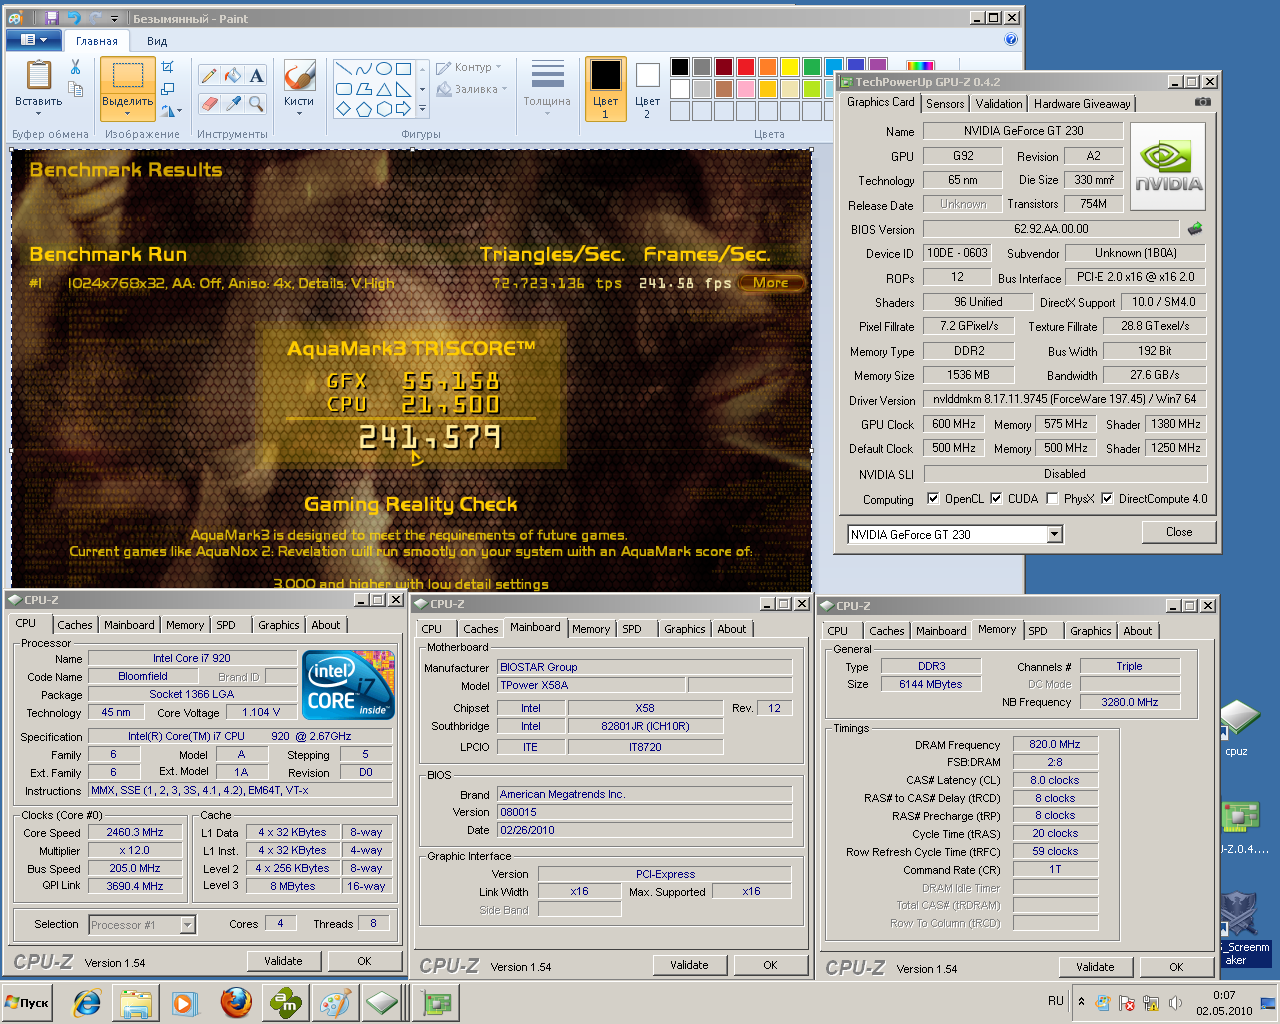Open the NVIDIA GeForce GT 230 combo box
The image size is (1280, 1024).
(954, 535)
